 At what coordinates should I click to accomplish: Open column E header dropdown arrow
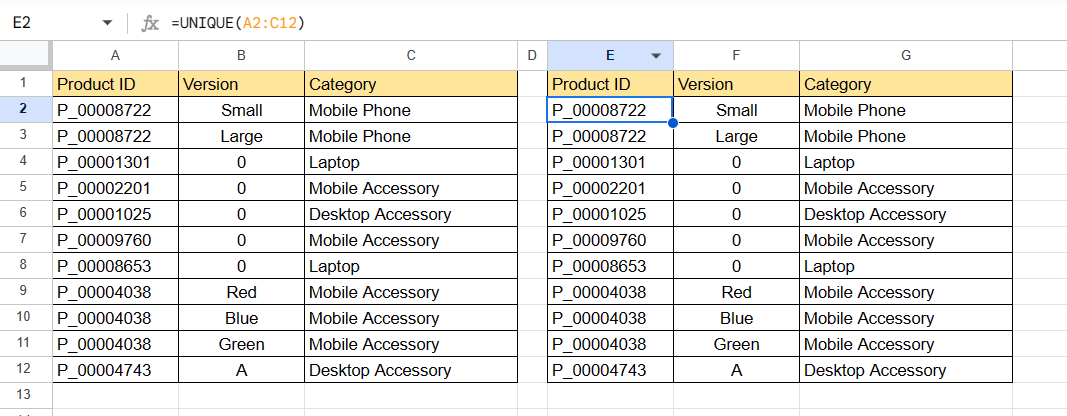657,56
